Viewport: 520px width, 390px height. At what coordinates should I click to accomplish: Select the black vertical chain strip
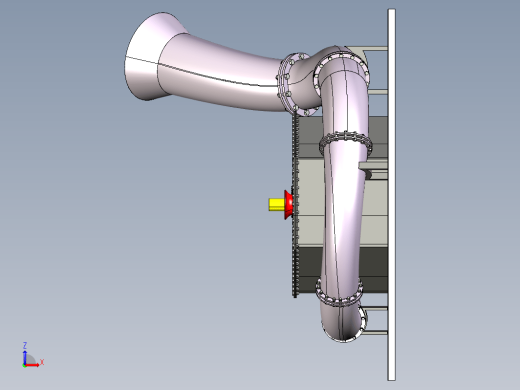point(294,206)
